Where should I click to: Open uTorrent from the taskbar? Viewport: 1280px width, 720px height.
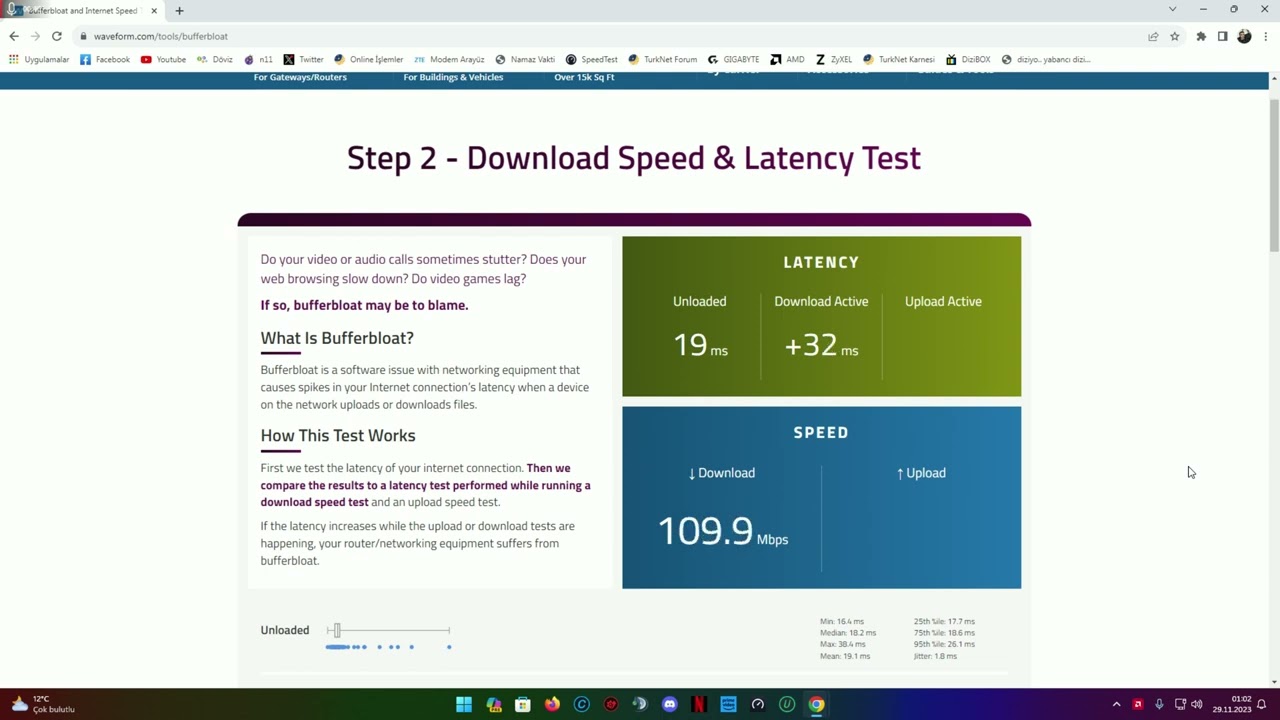[787, 704]
